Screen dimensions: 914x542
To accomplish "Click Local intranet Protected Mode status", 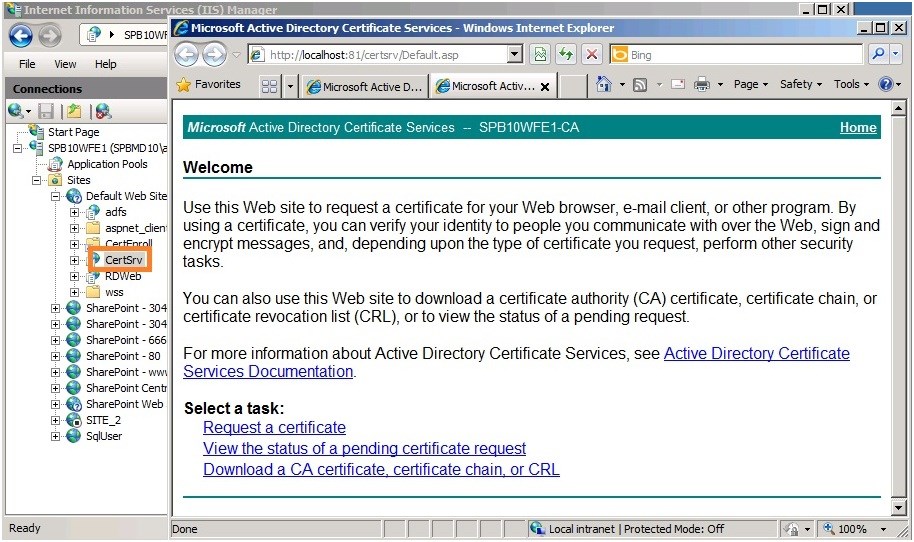I will pyautogui.click(x=636, y=529).
